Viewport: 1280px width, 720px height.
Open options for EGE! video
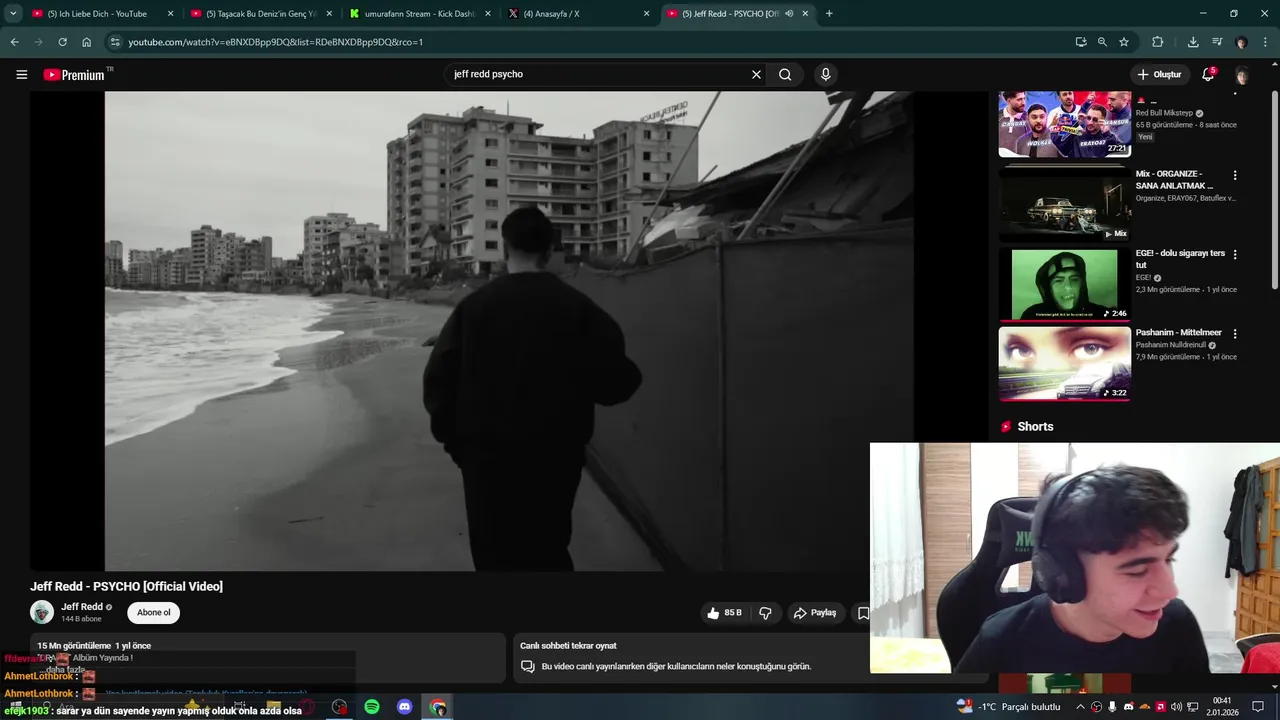(1234, 254)
